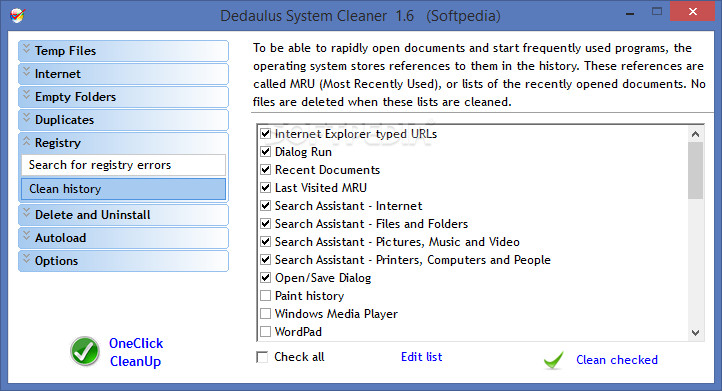The image size is (722, 391).
Task: Toggle Search Assistant - Printers, Computers and People
Action: [x=265, y=260]
